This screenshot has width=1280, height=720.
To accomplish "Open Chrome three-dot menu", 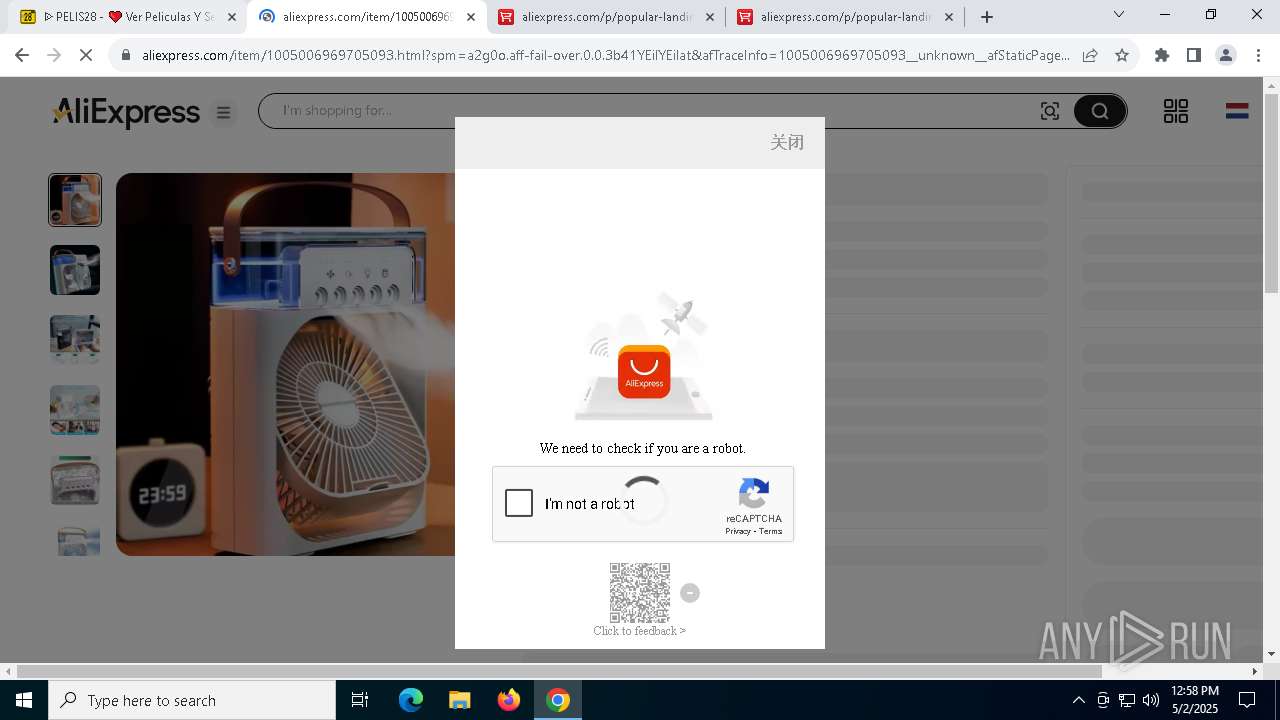I will tap(1258, 56).
